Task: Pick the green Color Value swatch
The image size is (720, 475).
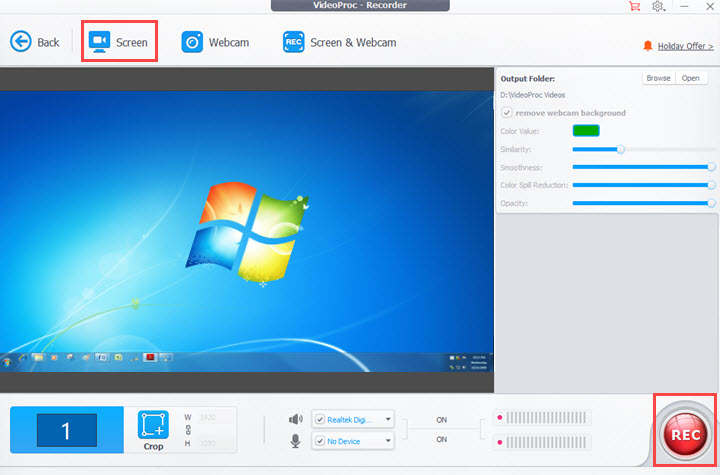Action: (586, 130)
